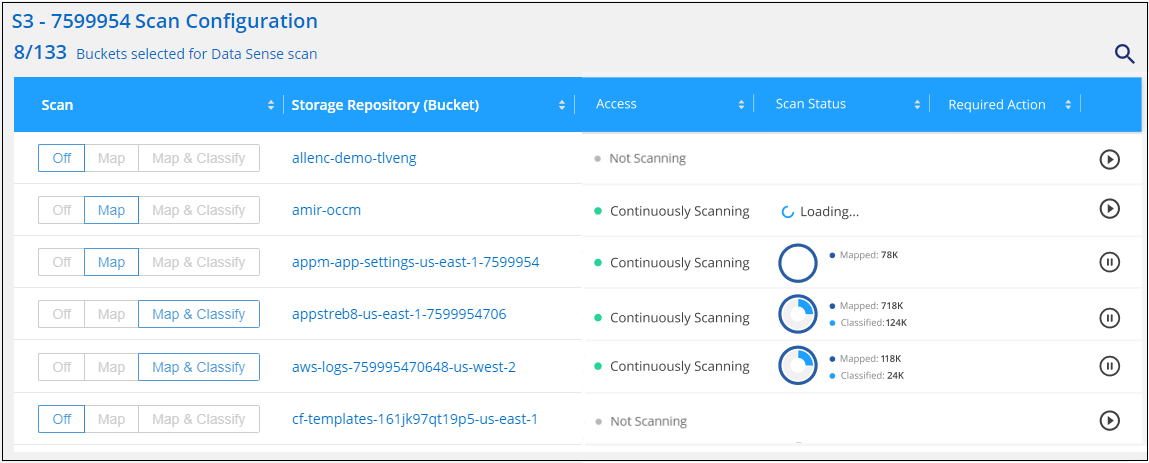
Task: Click the loading spinner in amir-occm row
Action: 788,212
